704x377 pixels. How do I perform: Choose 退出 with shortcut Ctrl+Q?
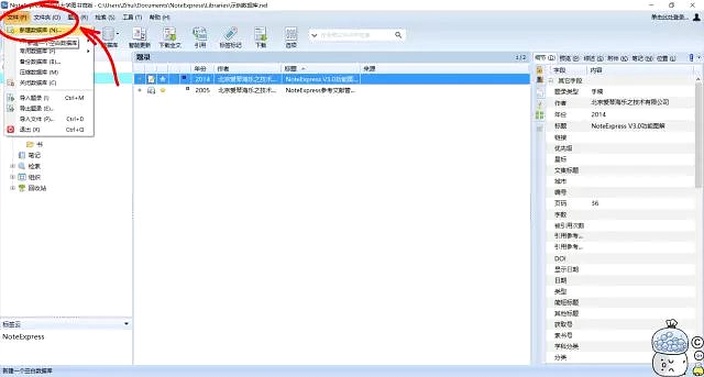pyautogui.click(x=49, y=129)
